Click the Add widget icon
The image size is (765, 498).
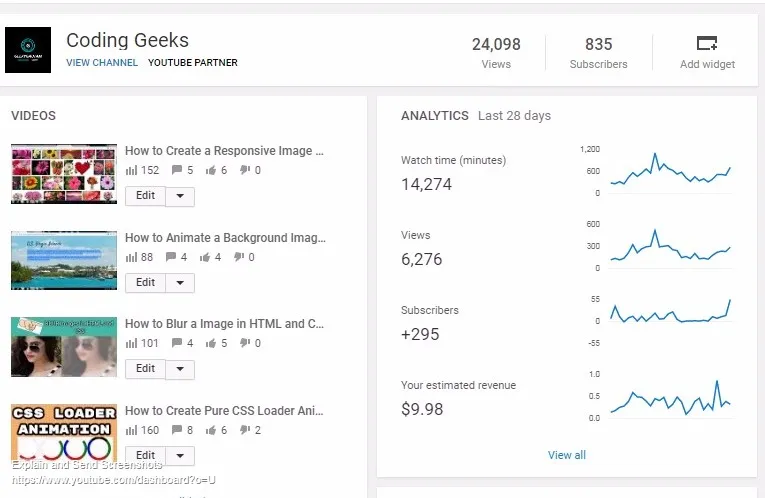707,43
